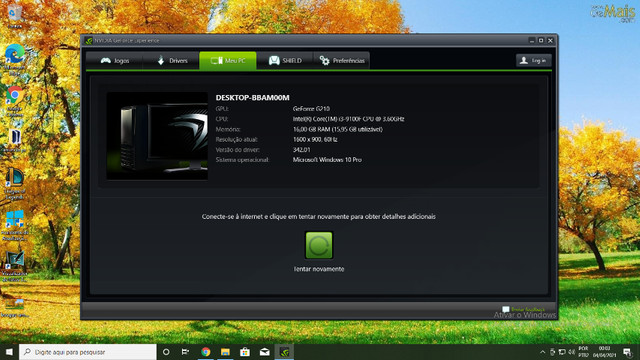
Task: Switch to the Drivers tab
Action: (x=171, y=60)
